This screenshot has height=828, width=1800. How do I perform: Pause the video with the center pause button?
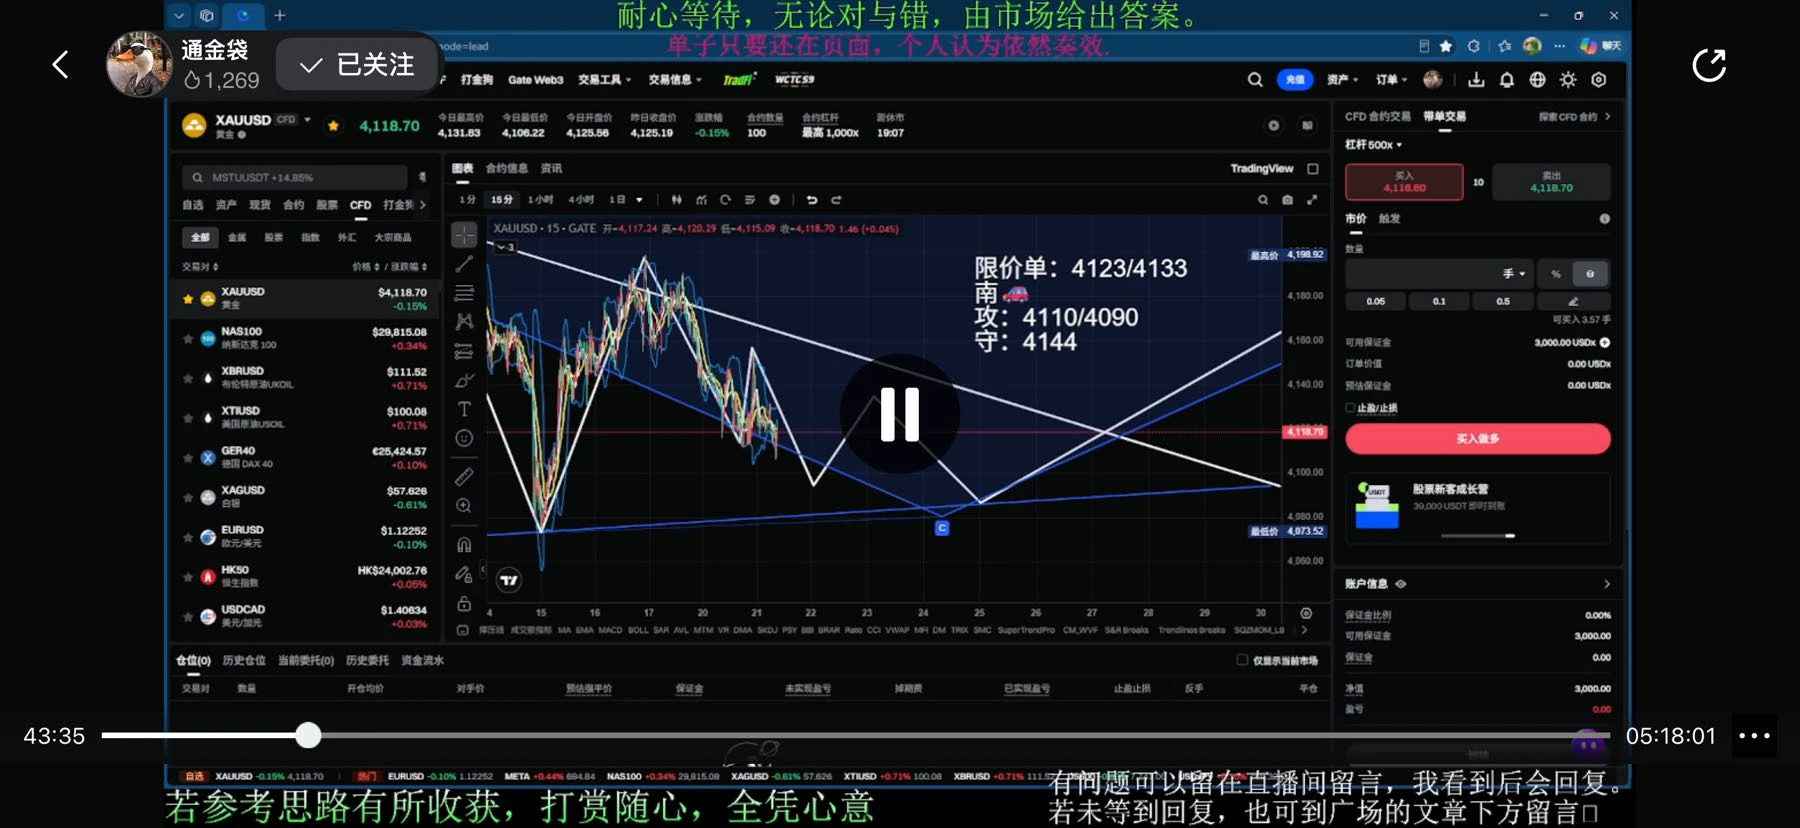point(899,414)
